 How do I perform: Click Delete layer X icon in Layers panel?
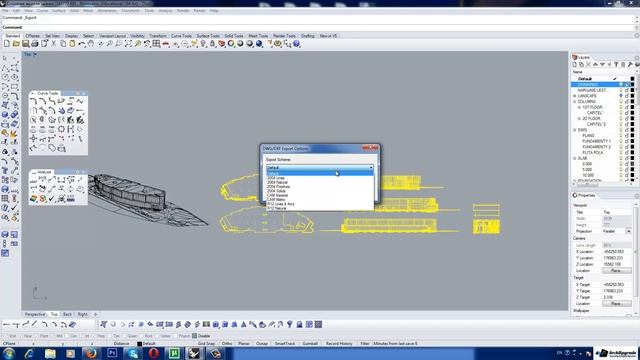(x=589, y=64)
